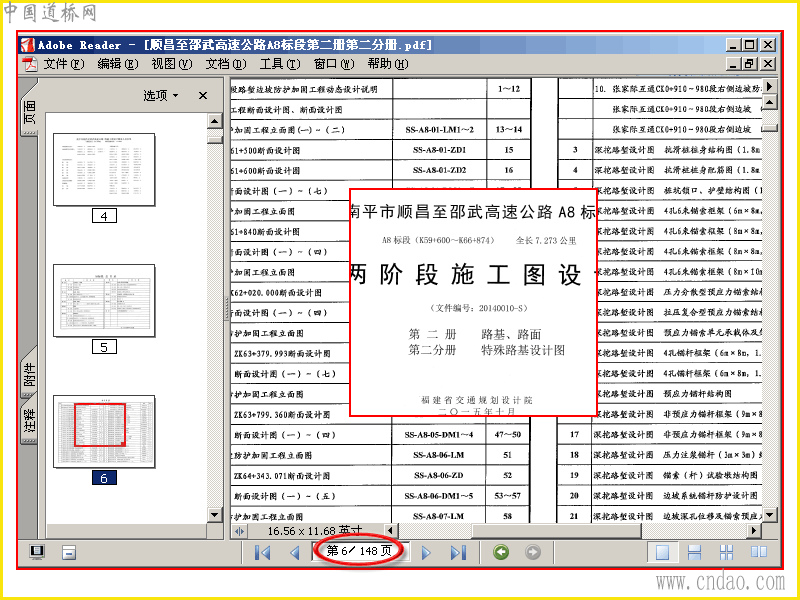Click full screen monitor icon in status bar
Screen dimensions: 800x600
37,552
